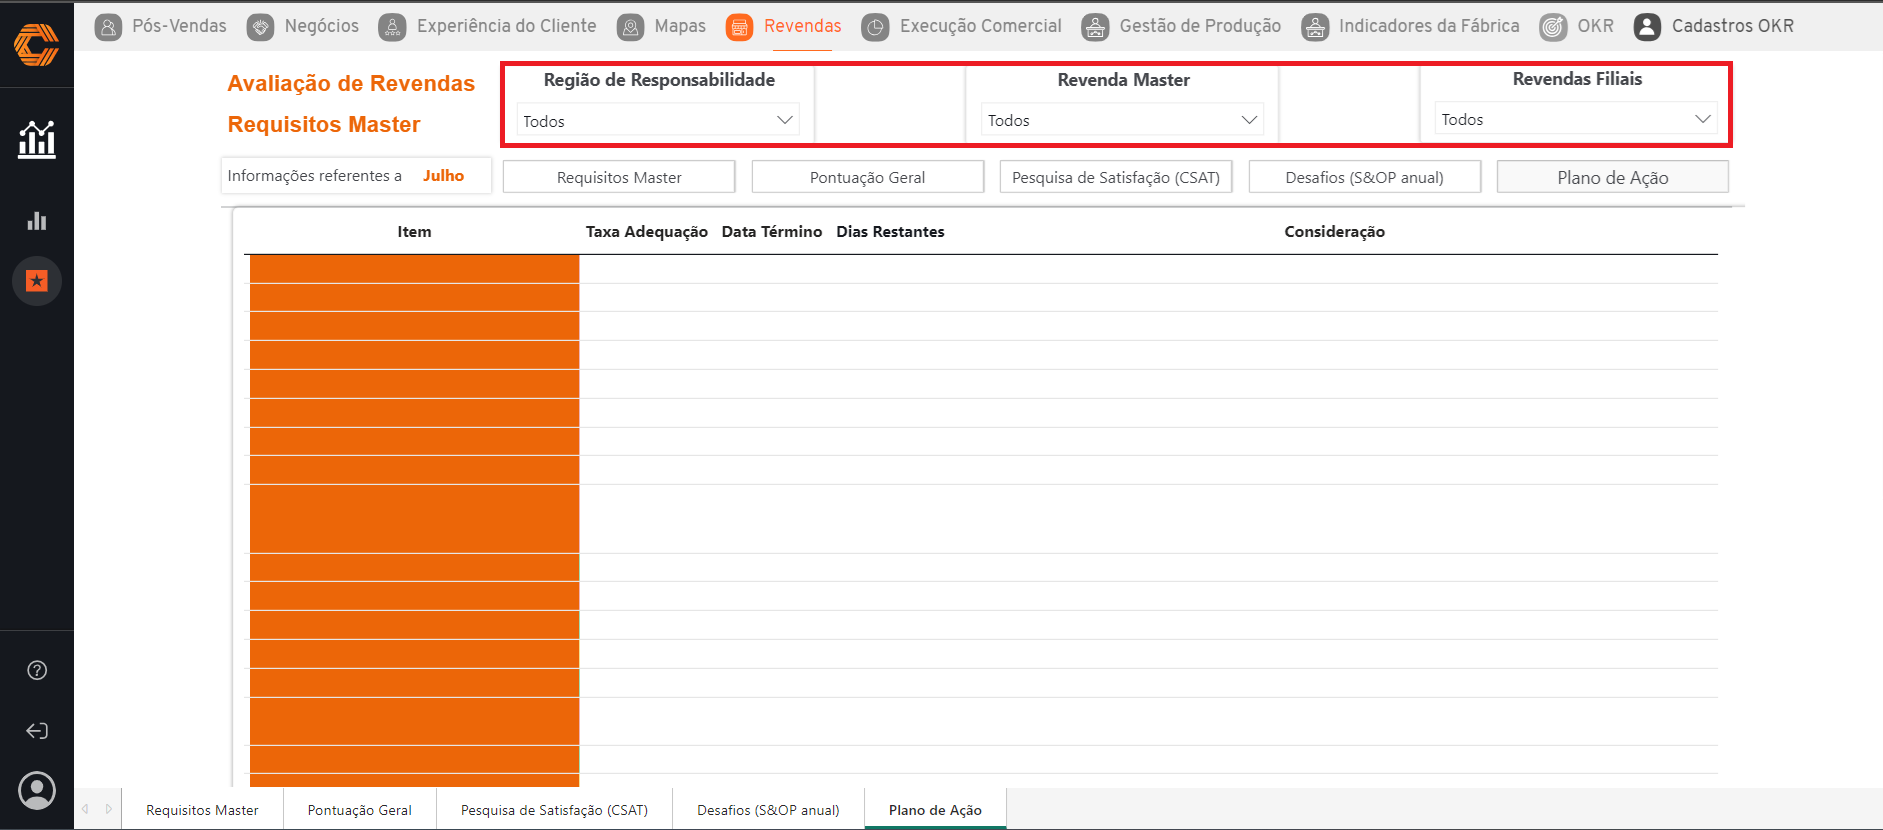
Task: Click the Julho month text
Action: click(x=443, y=176)
